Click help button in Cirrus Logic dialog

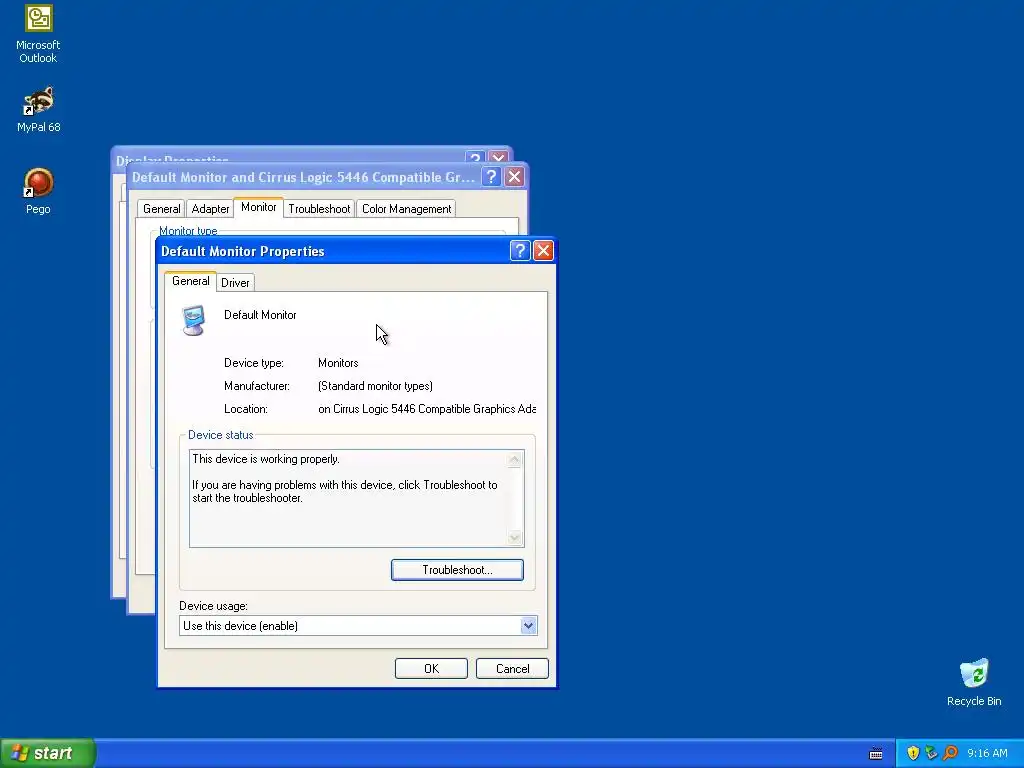coord(491,177)
